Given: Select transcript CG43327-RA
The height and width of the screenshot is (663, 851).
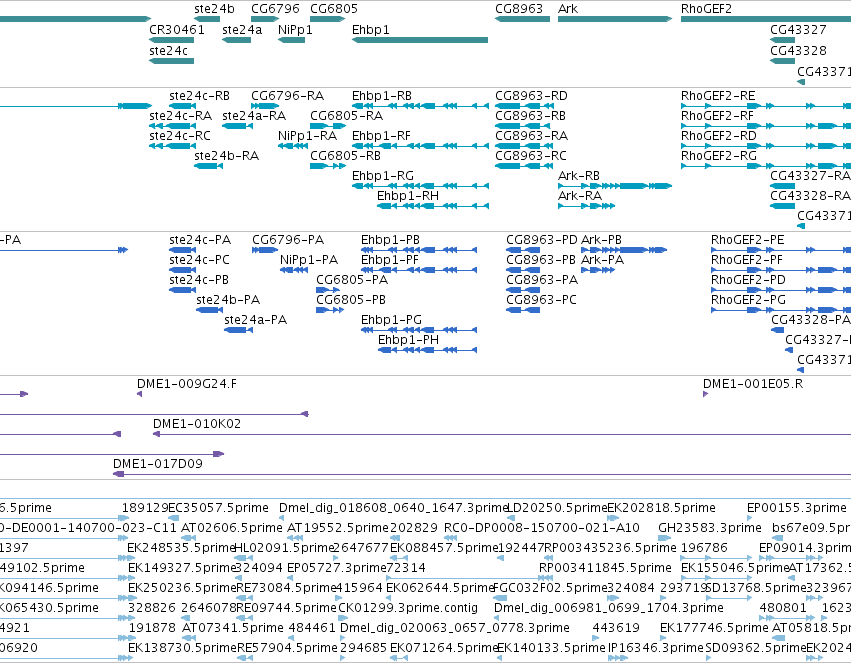Looking at the screenshot, I should (x=810, y=176).
